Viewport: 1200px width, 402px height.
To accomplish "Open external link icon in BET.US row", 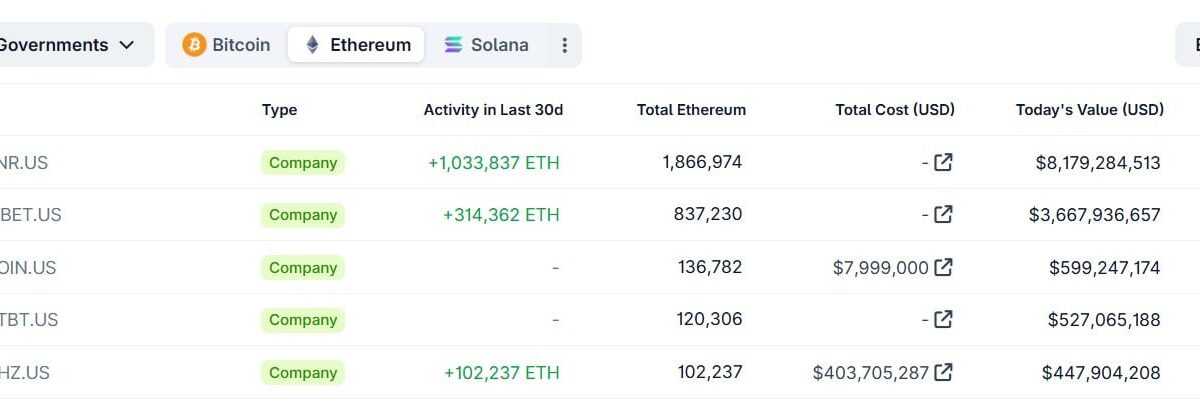I will pyautogui.click(x=943, y=214).
